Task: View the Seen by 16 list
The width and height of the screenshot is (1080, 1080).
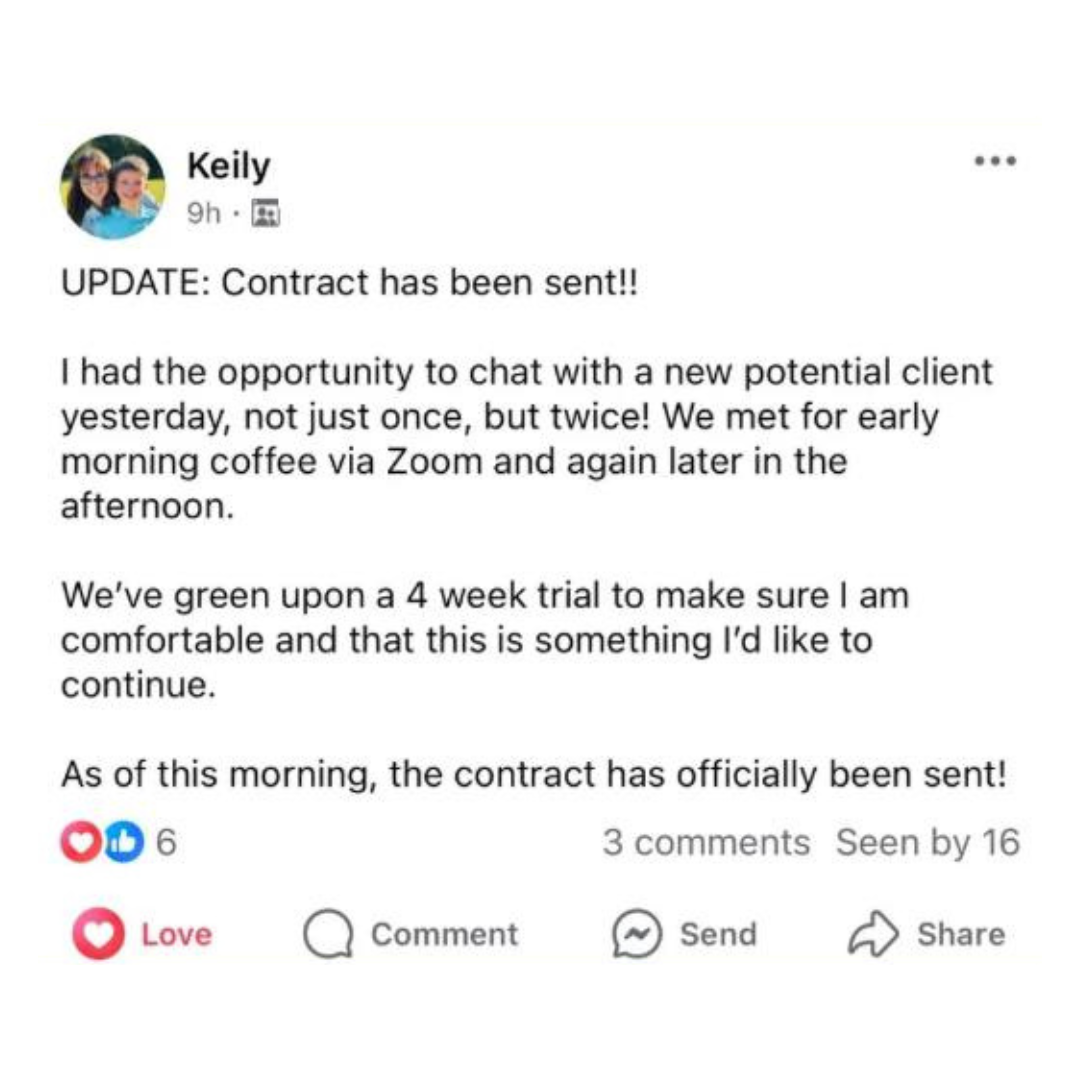Action: pos(928,842)
